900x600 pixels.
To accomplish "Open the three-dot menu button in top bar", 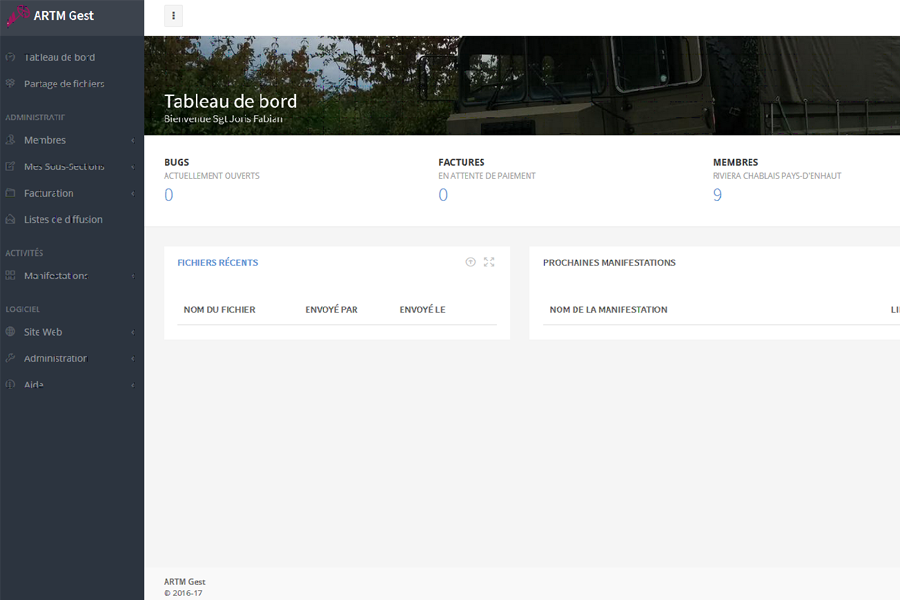I will 173,16.
